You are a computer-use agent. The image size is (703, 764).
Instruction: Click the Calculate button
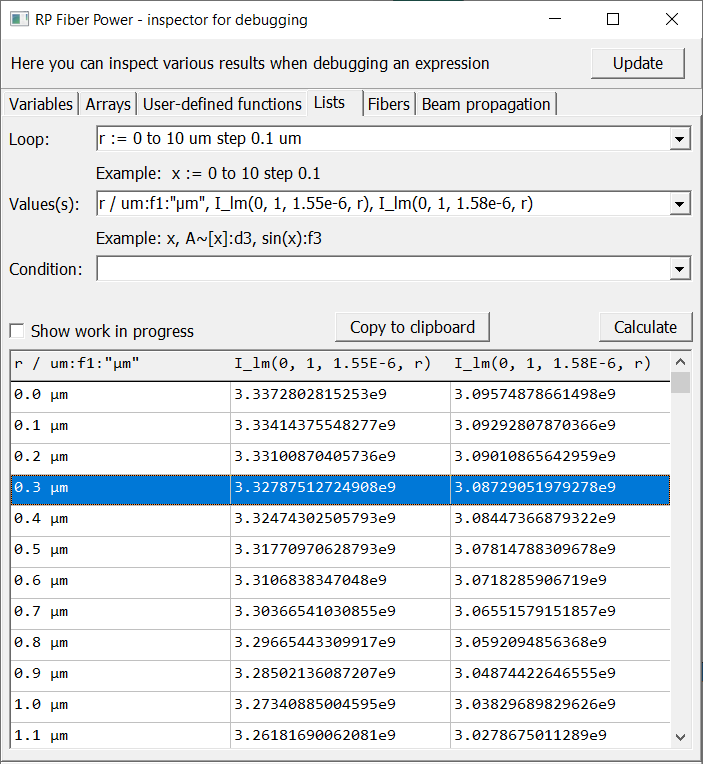tap(645, 327)
